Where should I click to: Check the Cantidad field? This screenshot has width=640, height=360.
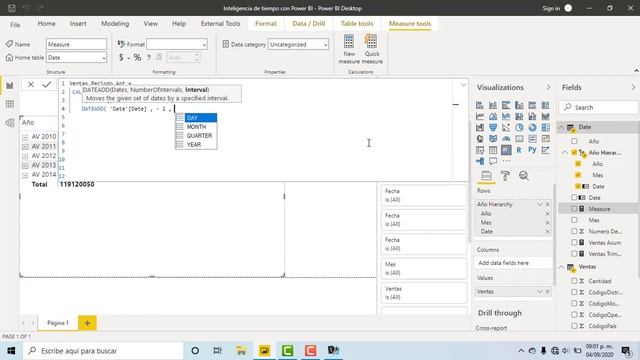coord(574,281)
